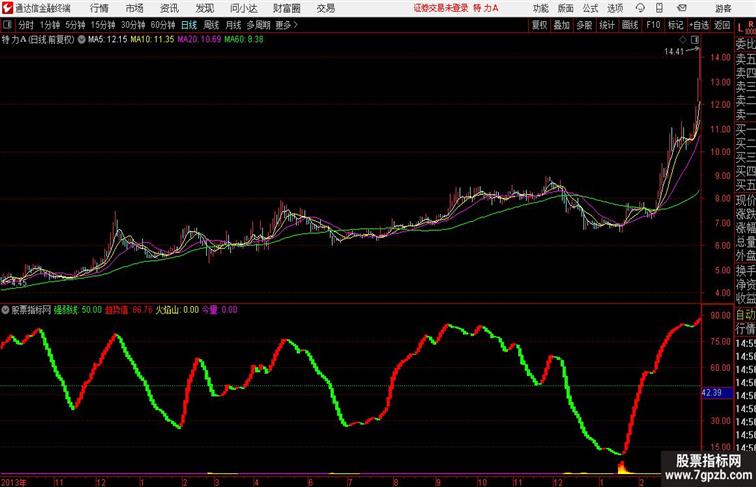
Task: Open the 版面 menu
Action: (566, 8)
